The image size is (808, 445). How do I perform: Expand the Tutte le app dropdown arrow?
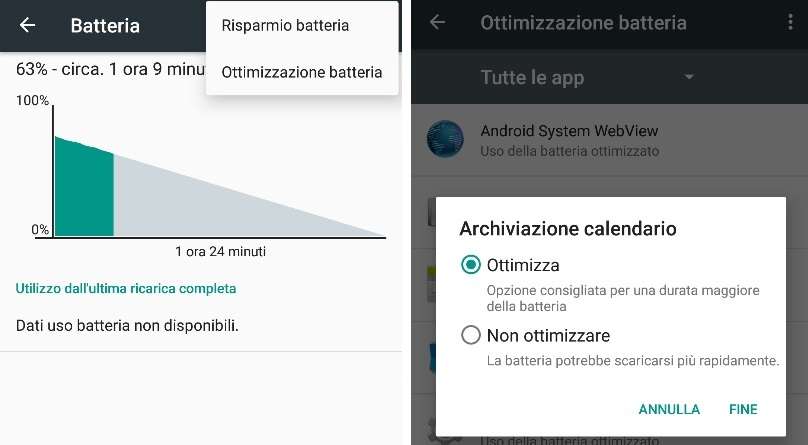pos(689,77)
